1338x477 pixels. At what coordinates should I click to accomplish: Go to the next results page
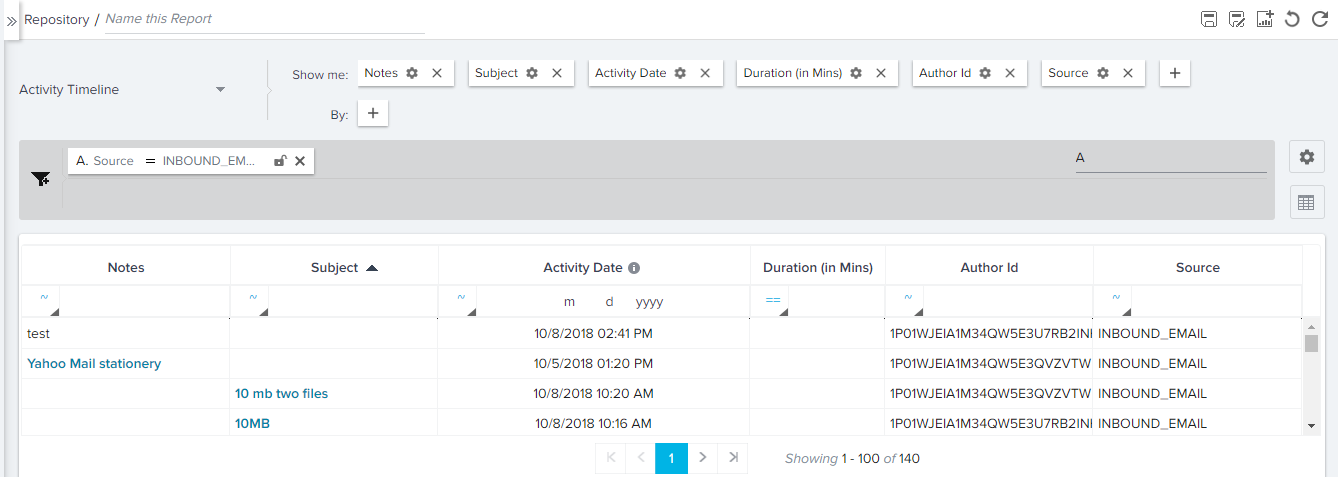tap(703, 458)
